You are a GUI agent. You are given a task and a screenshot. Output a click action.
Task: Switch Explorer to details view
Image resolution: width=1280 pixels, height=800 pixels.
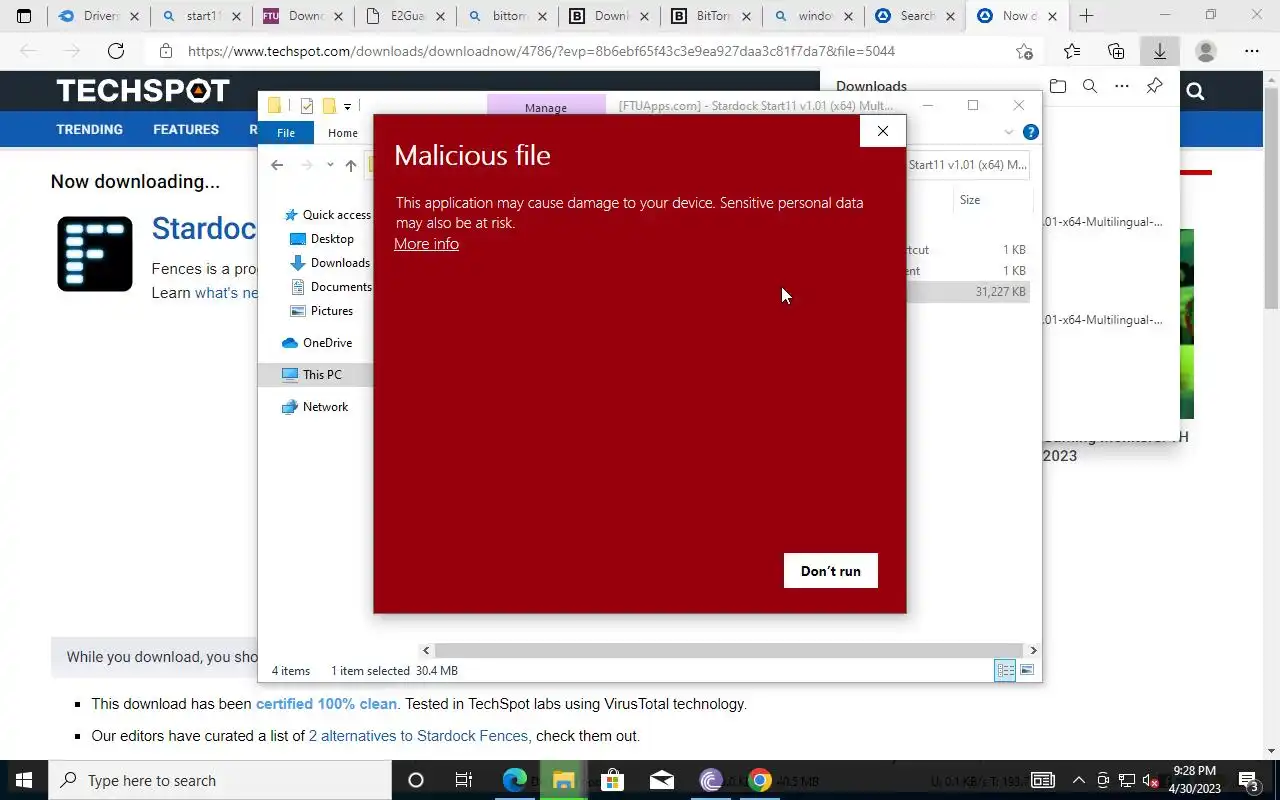click(1005, 670)
